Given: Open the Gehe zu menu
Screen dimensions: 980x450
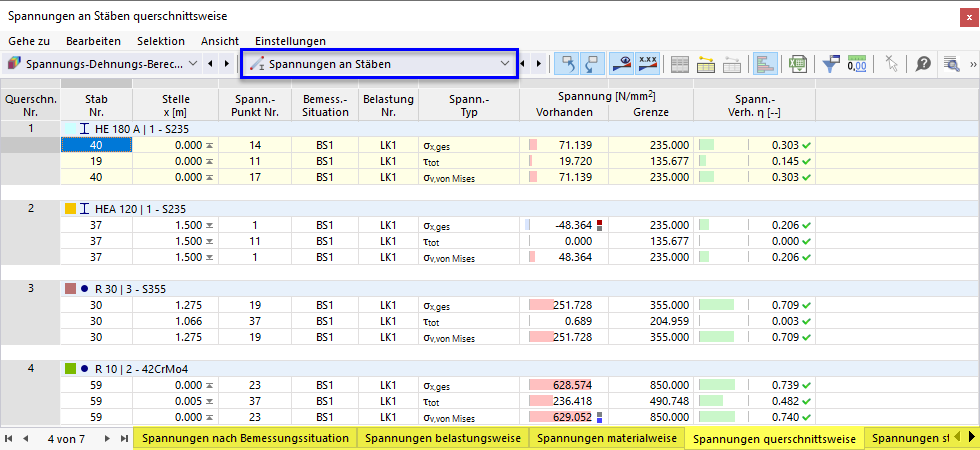Looking at the screenshot, I should coord(29,41).
